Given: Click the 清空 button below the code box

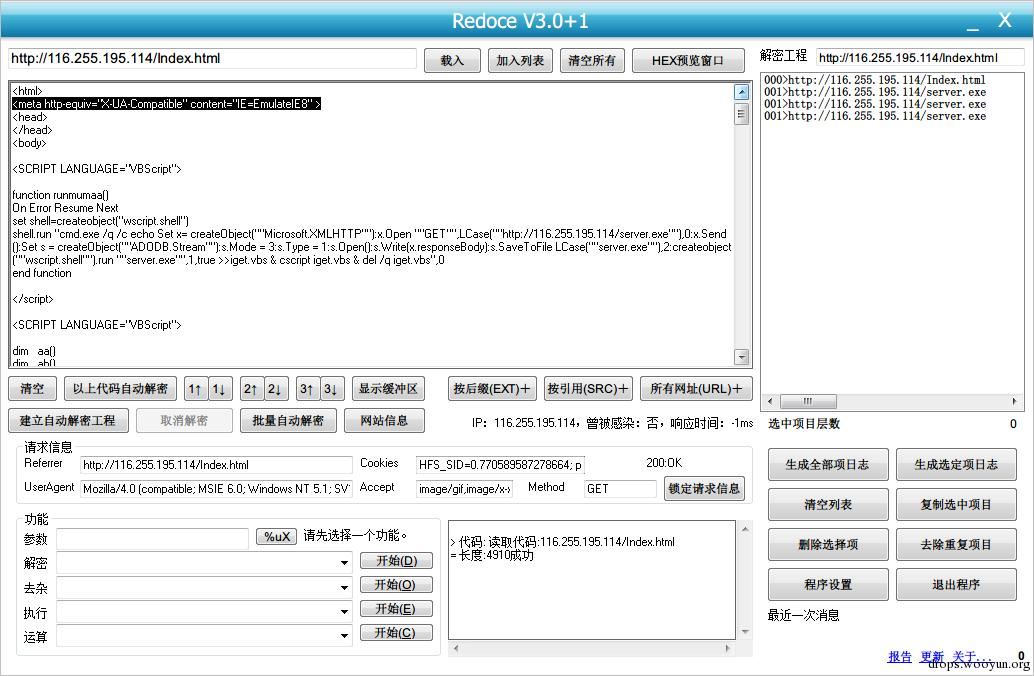Looking at the screenshot, I should click(x=32, y=388).
